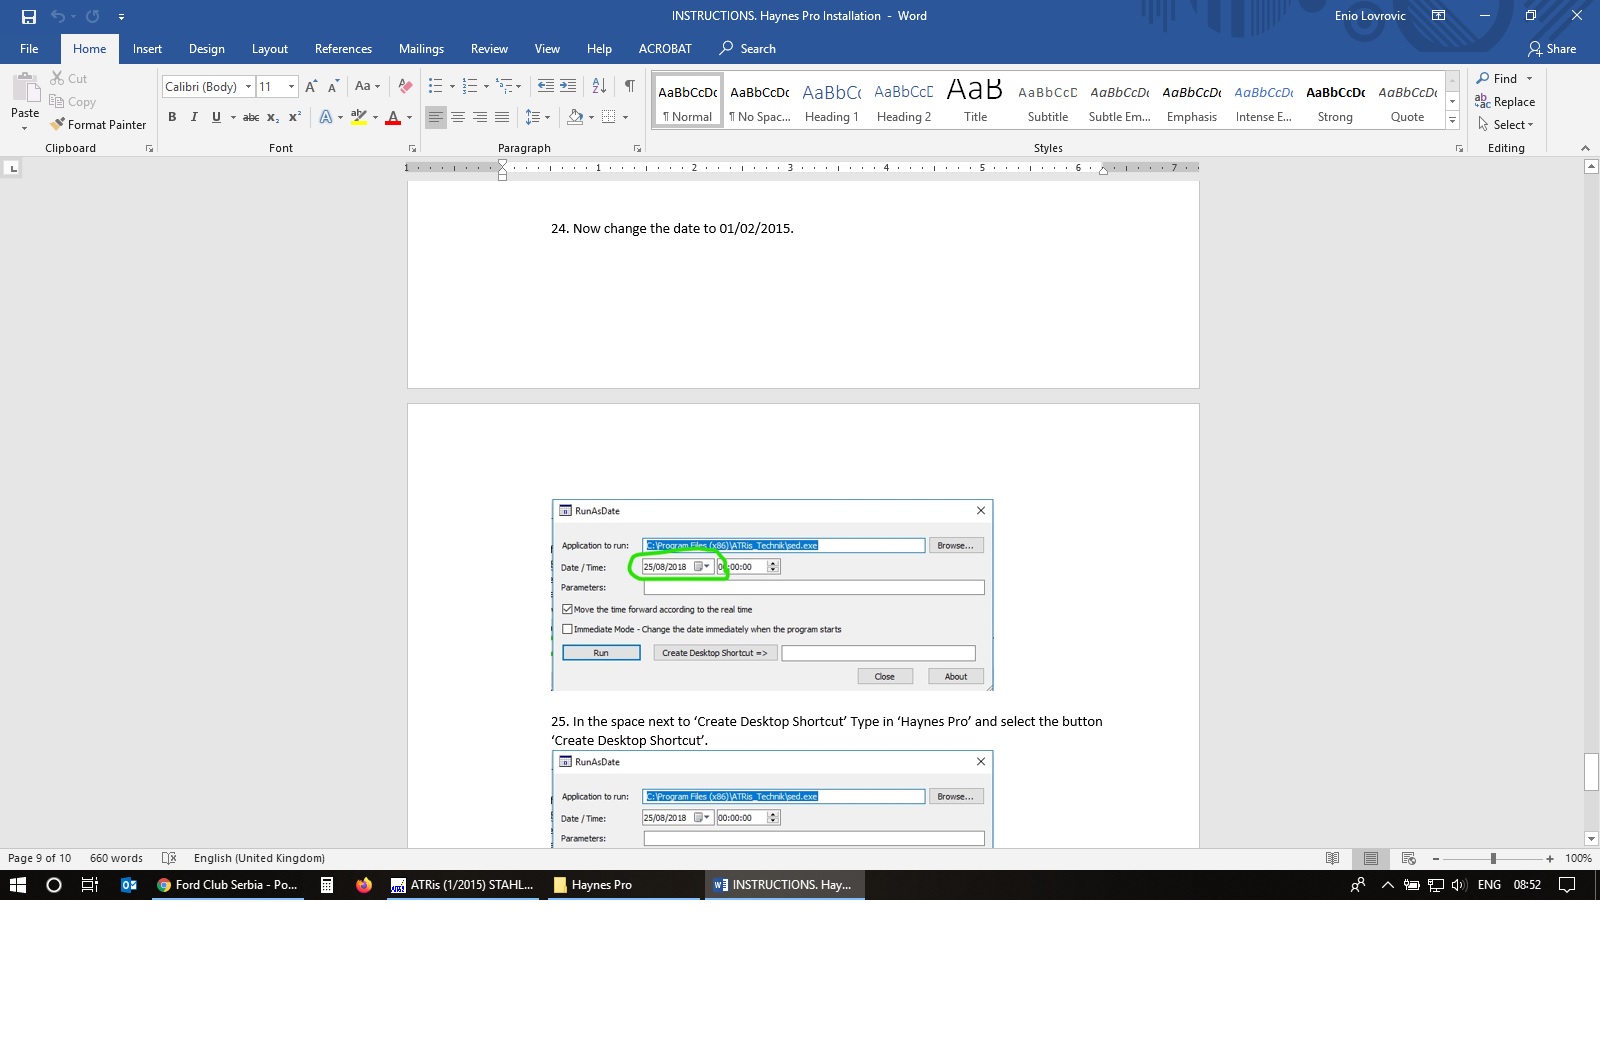The image size is (1600, 1037).
Task: Zoom out with the minus button
Action: point(1436,859)
